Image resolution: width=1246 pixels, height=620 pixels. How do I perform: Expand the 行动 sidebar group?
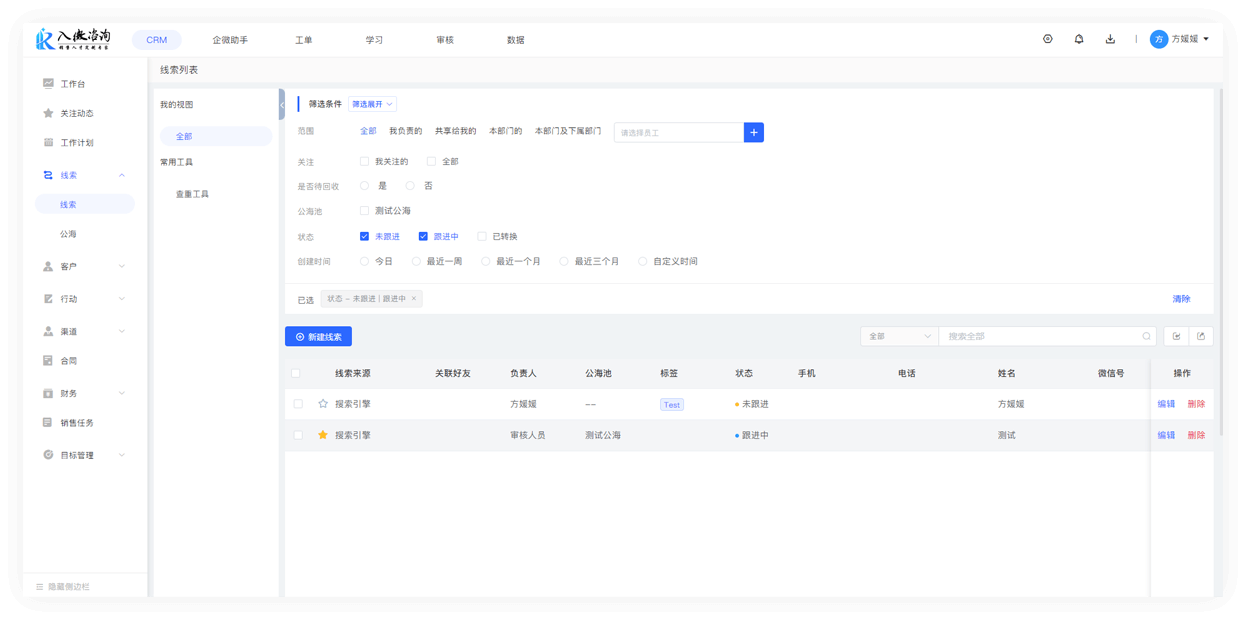122,298
